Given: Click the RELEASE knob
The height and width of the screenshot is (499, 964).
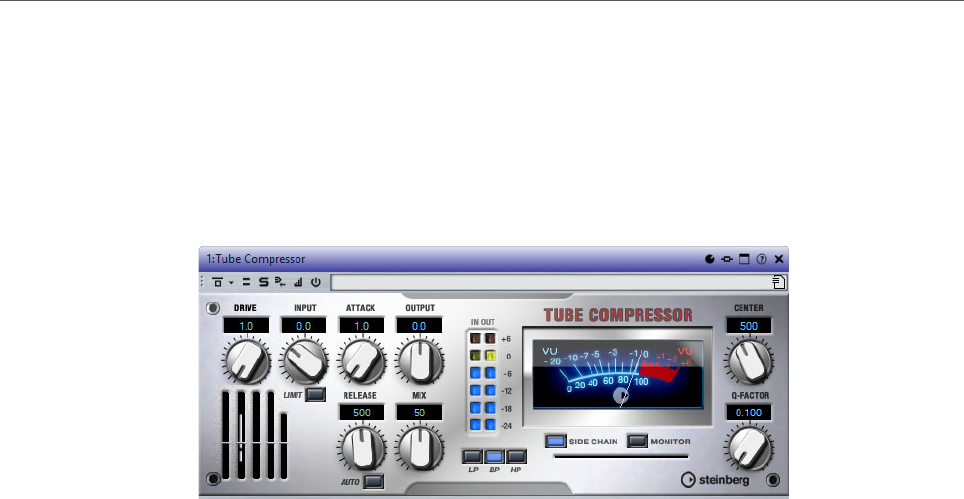Looking at the screenshot, I should click(x=362, y=447).
